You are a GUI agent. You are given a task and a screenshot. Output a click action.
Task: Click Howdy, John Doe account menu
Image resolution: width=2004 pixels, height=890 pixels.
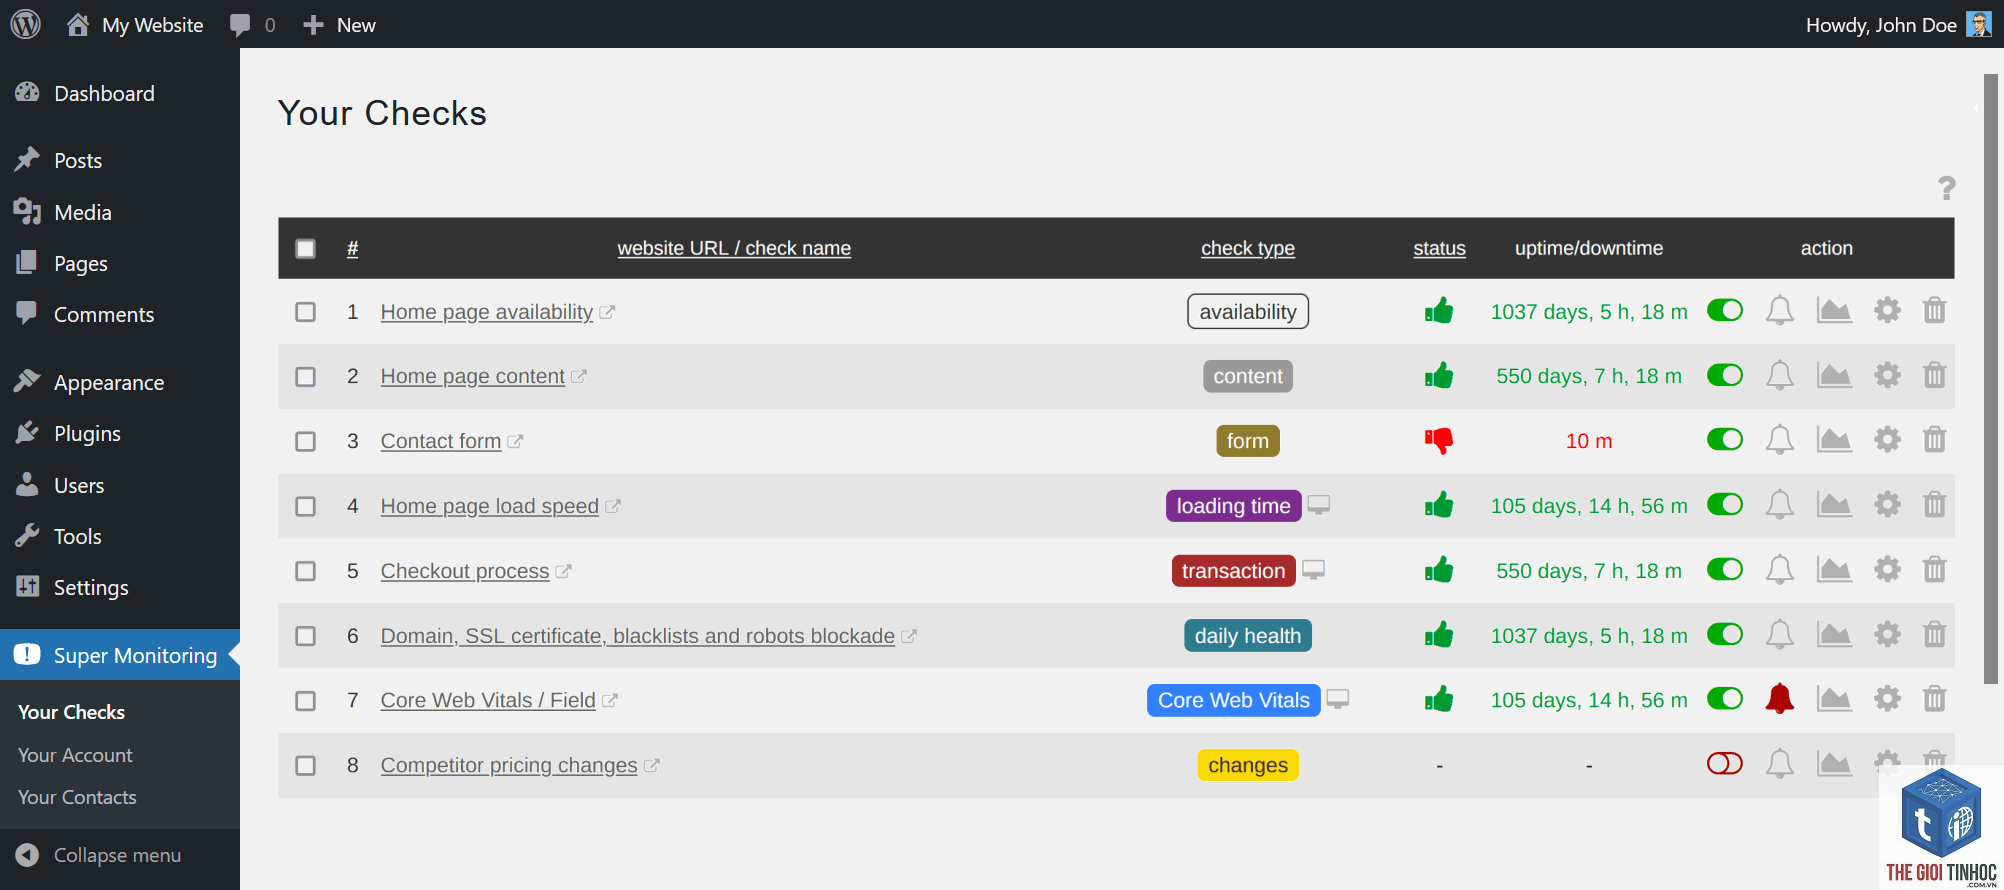point(1897,25)
